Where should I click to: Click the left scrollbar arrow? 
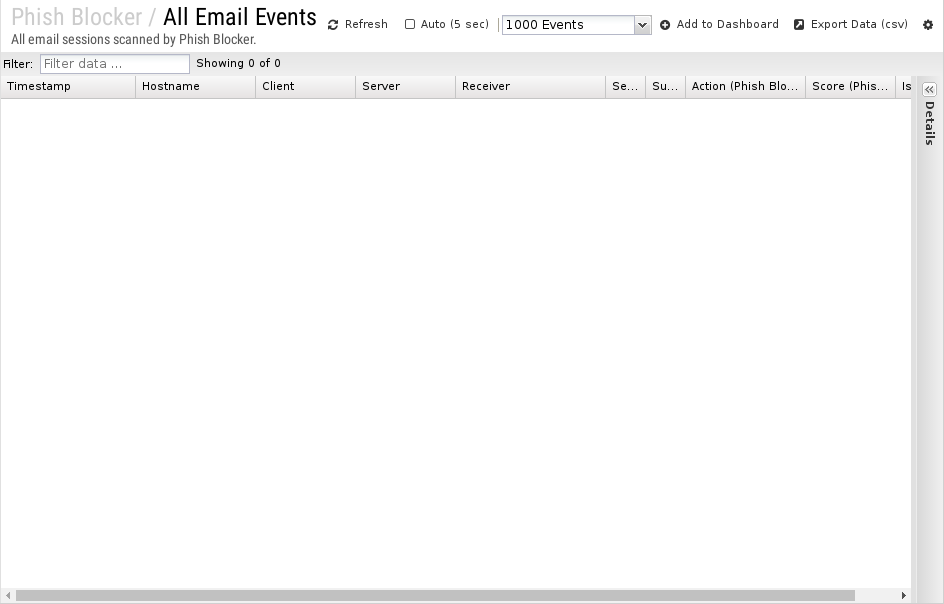7,596
